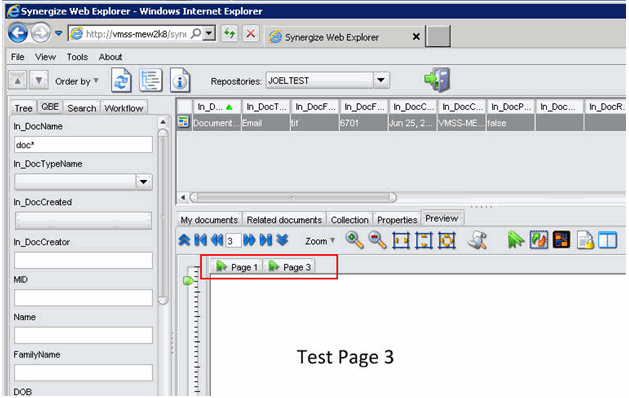Click the next page double-arrow icon
The image size is (629, 398).
pyautogui.click(x=249, y=240)
